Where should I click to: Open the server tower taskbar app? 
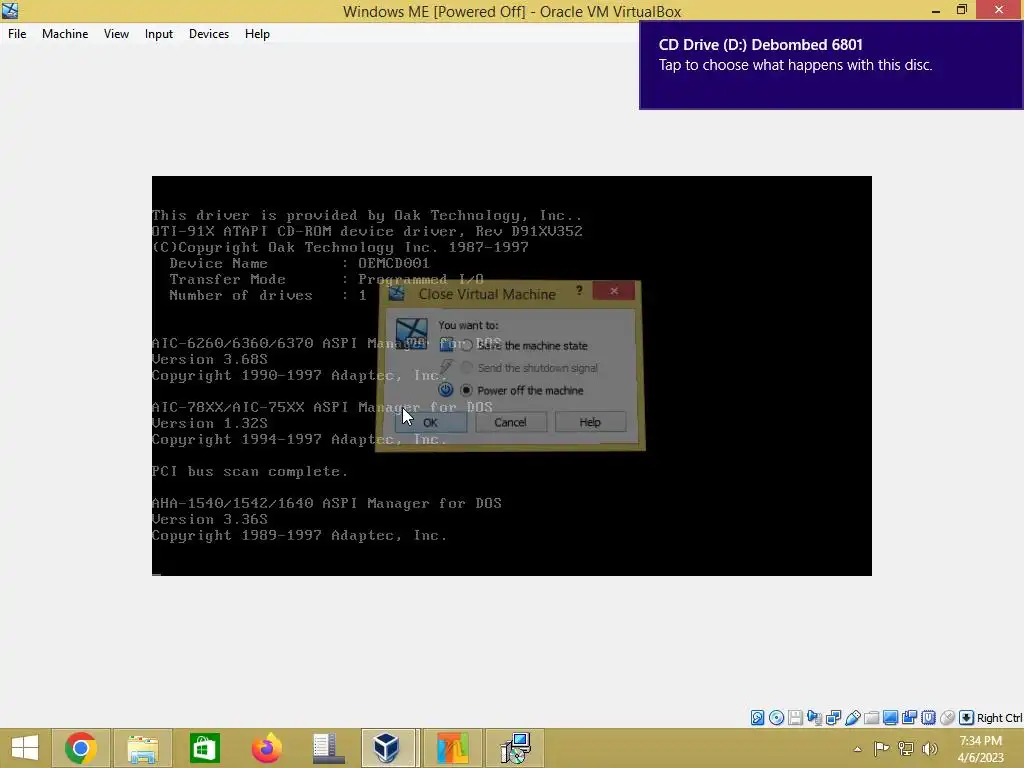click(328, 748)
